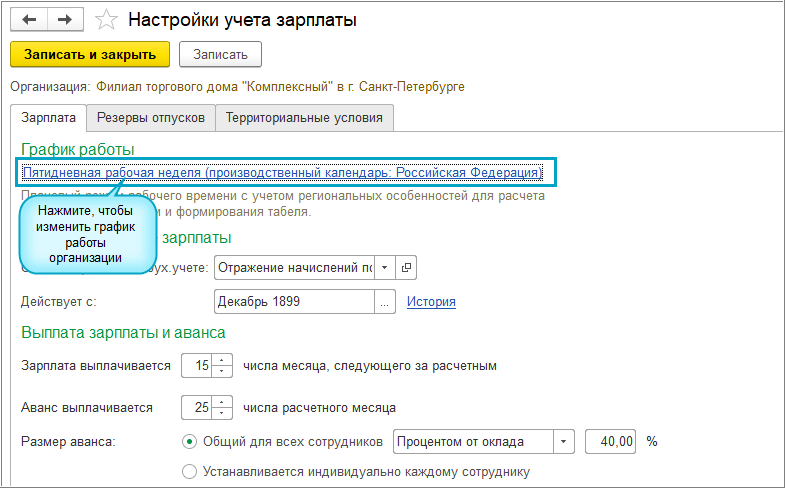Add page to favorites with star icon

pos(105,20)
